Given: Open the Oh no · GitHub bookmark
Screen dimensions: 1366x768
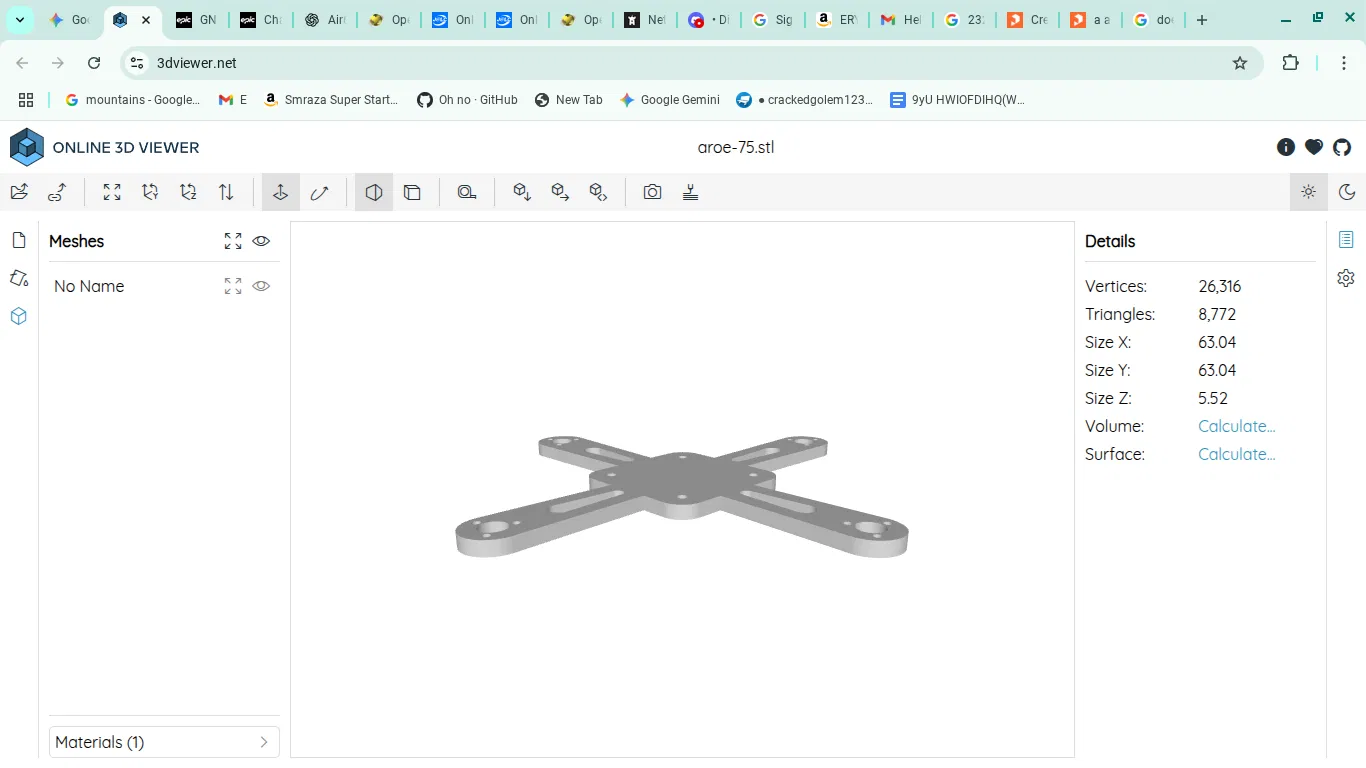Looking at the screenshot, I should click(467, 100).
